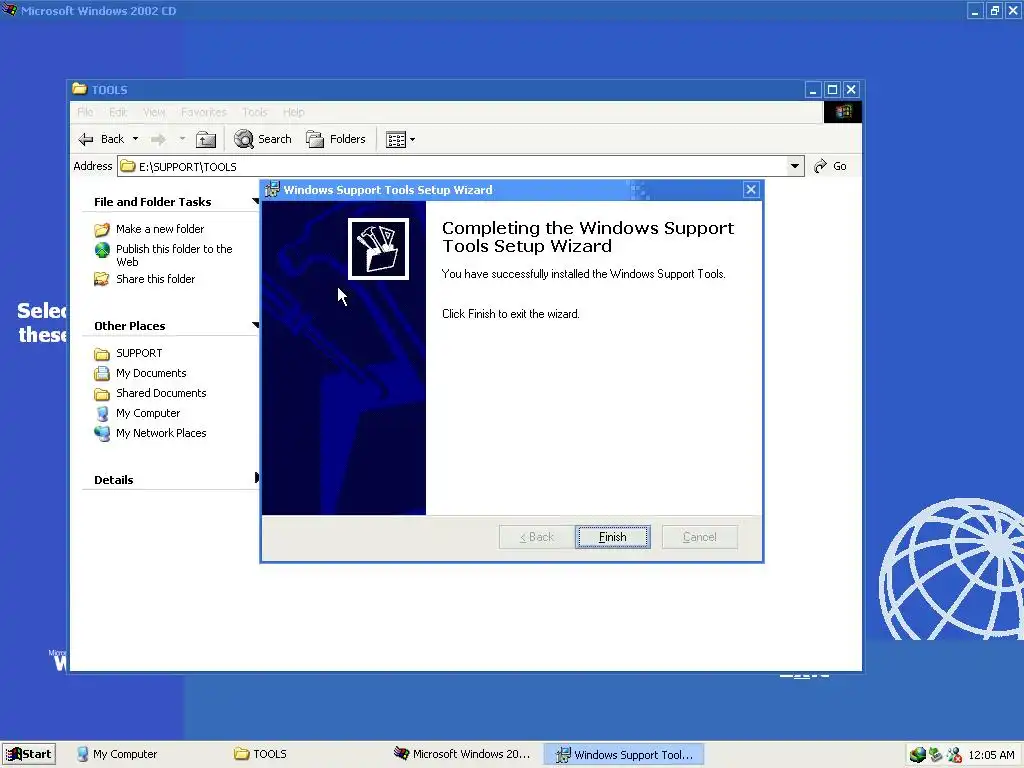This screenshot has height=768, width=1024.
Task: Expand the address bar dropdown arrow
Action: pyautogui.click(x=795, y=166)
